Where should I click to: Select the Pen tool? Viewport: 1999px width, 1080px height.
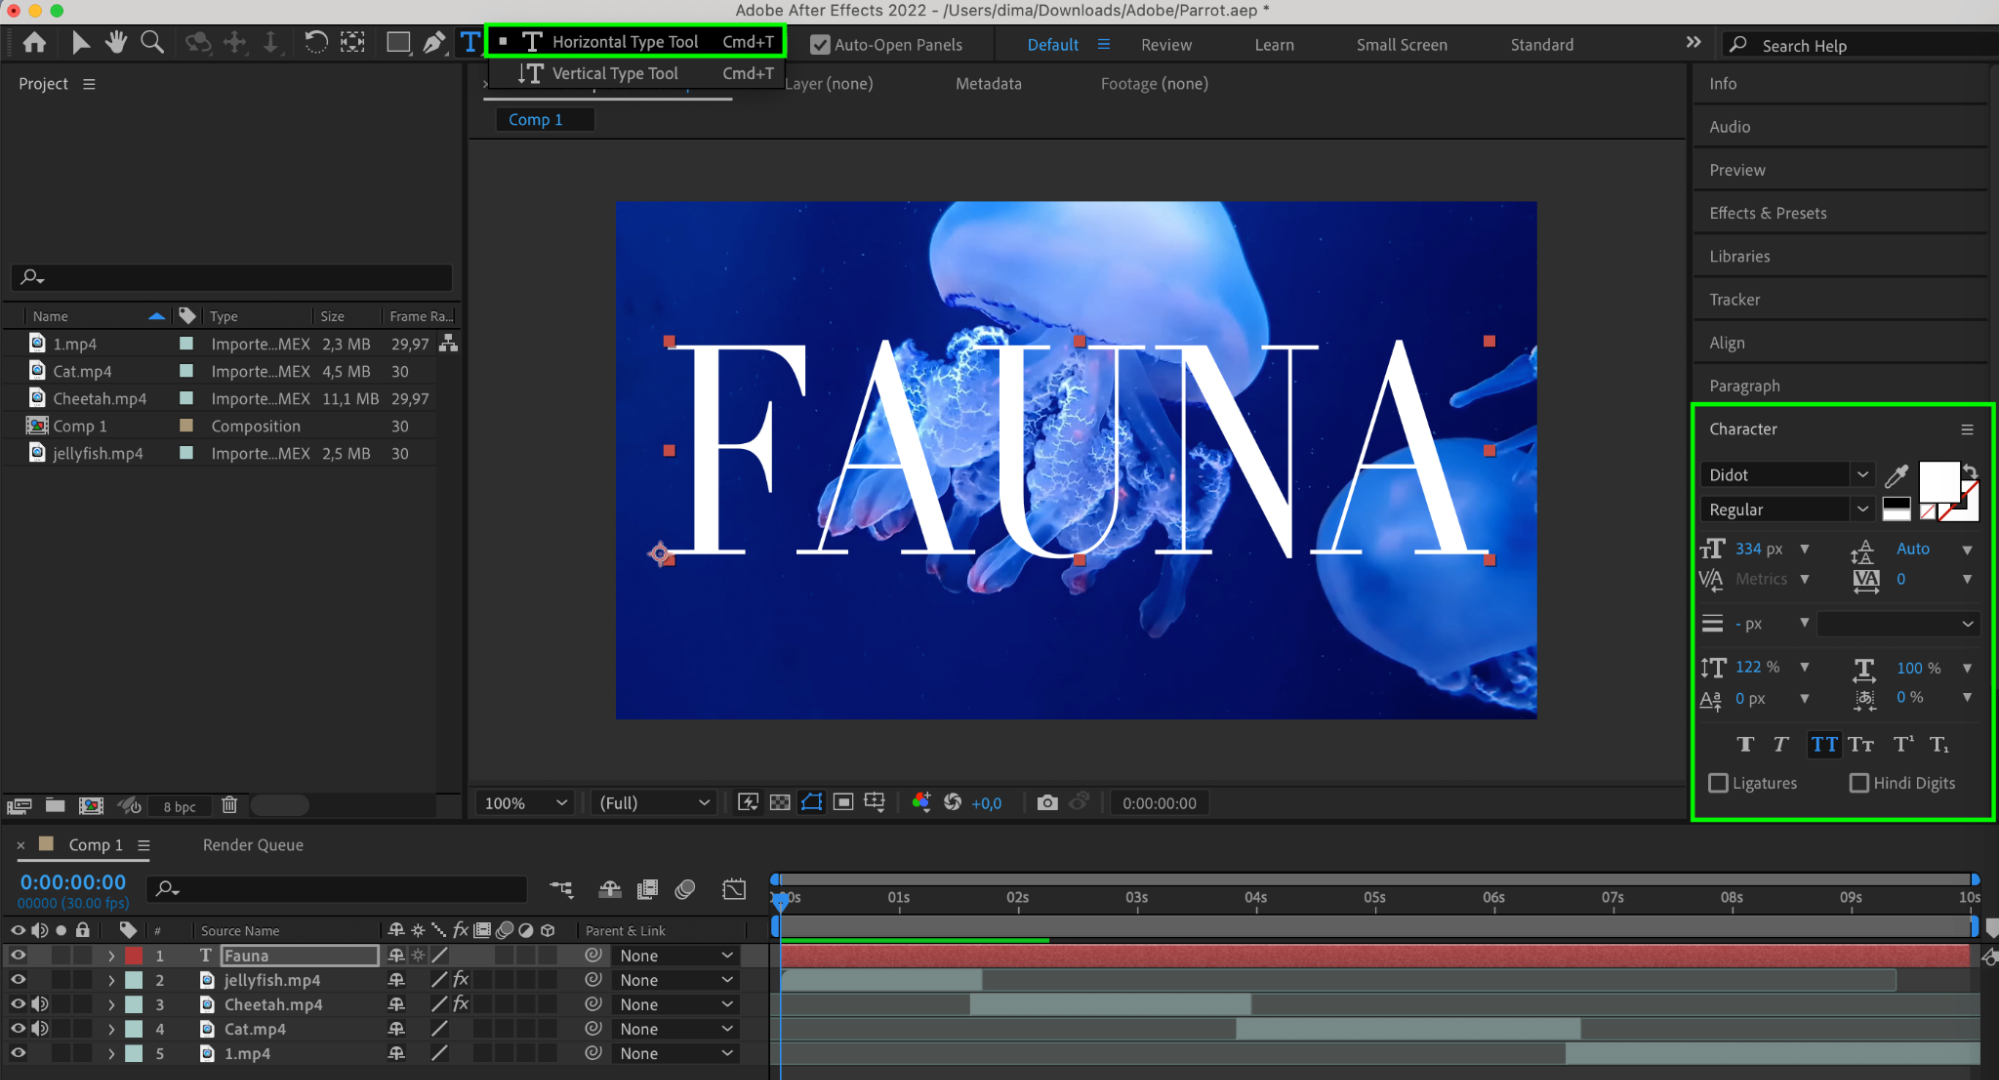[x=433, y=42]
